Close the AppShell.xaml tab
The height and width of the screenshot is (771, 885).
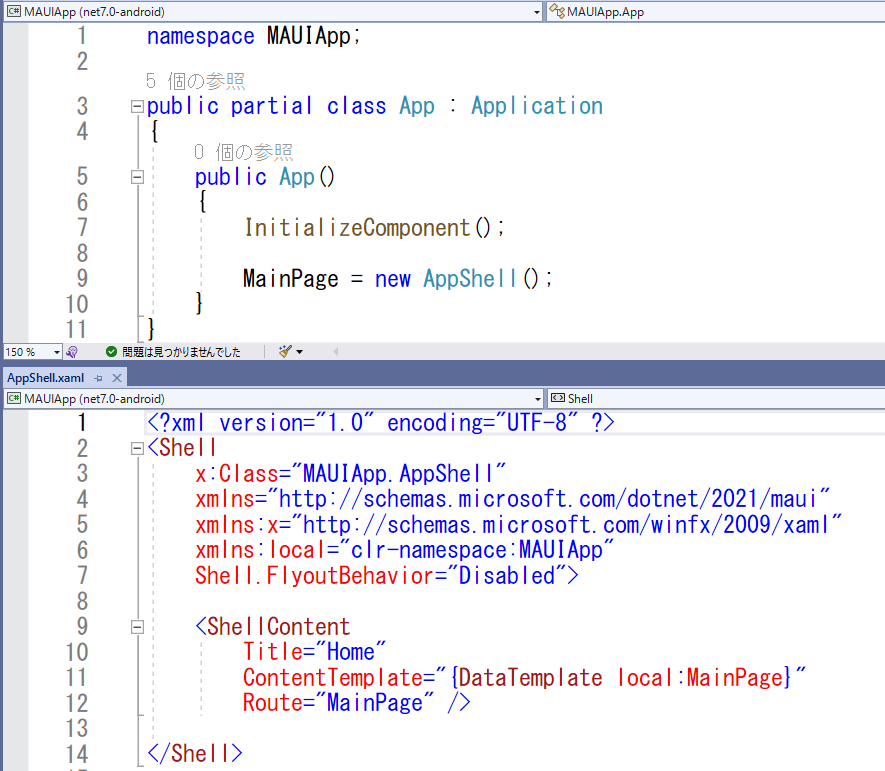tap(117, 378)
